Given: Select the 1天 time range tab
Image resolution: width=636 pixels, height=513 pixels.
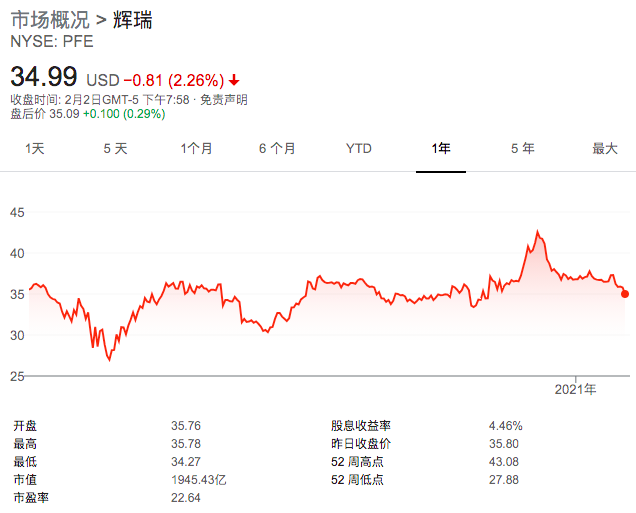Looking at the screenshot, I should click(x=35, y=148).
